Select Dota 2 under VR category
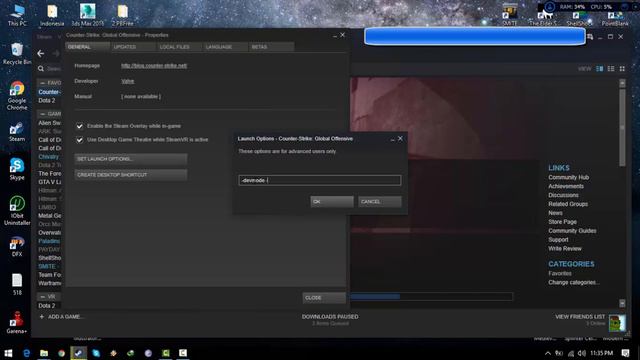The width and height of the screenshot is (640, 360). coord(47,306)
